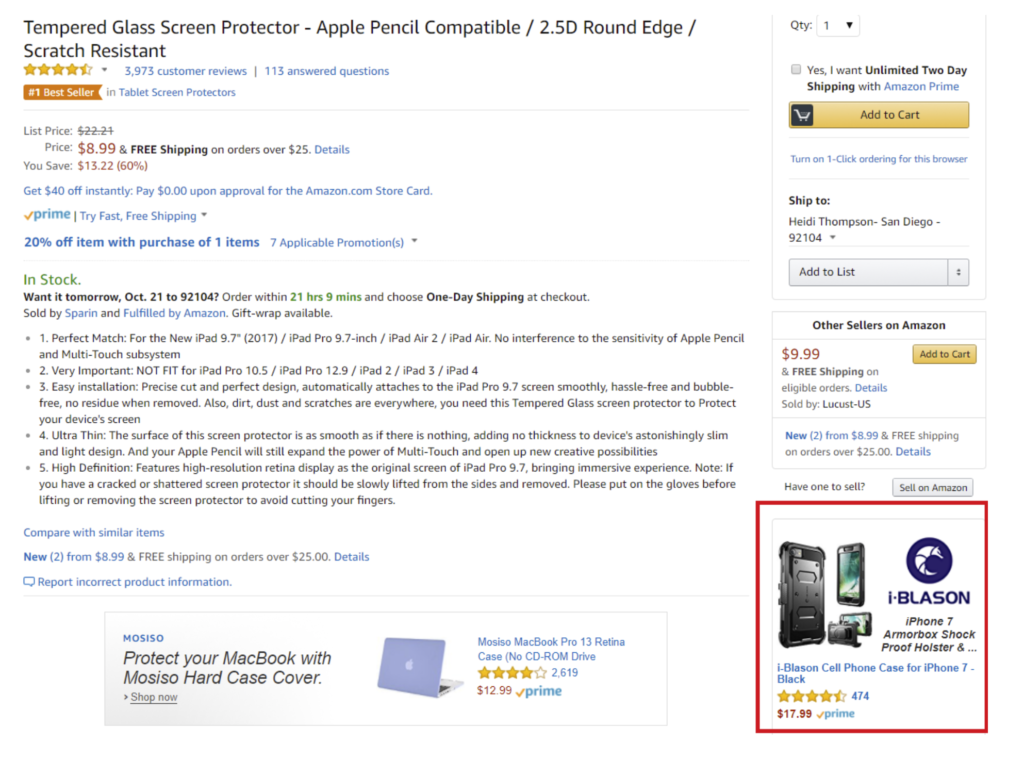Expand the Add to List dropdown arrow
The width and height of the screenshot is (1024, 761).
(x=959, y=272)
